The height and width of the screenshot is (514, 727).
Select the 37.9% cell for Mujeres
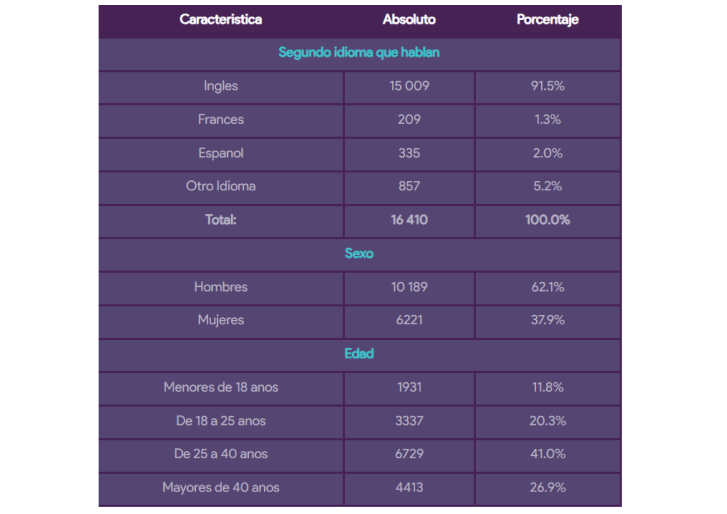[547, 320]
